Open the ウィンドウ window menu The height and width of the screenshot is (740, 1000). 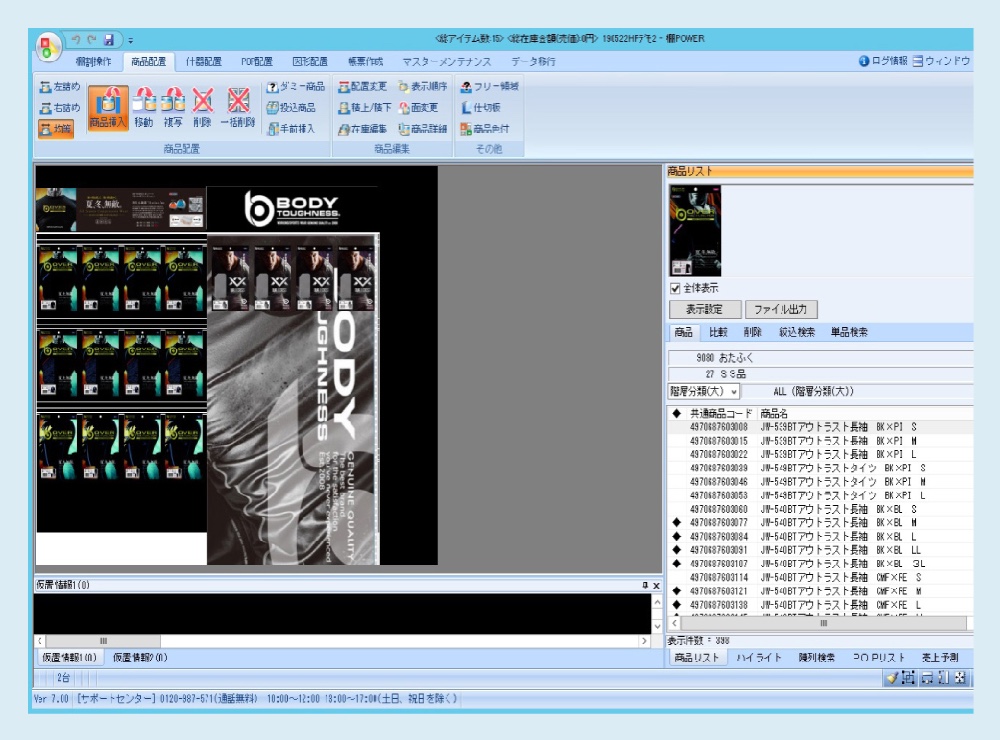pyautogui.click(x=941, y=61)
